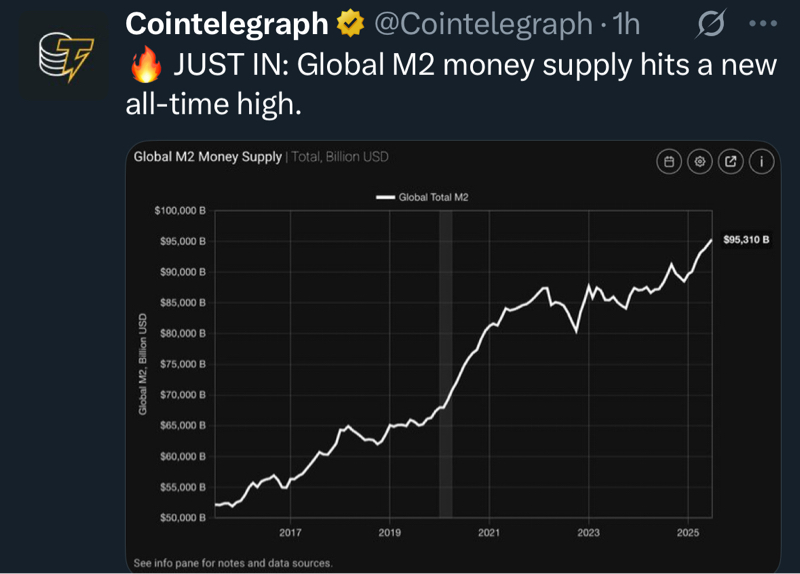Click the chart's calendar date icon
Image resolution: width=800 pixels, height=574 pixels.
[669, 161]
